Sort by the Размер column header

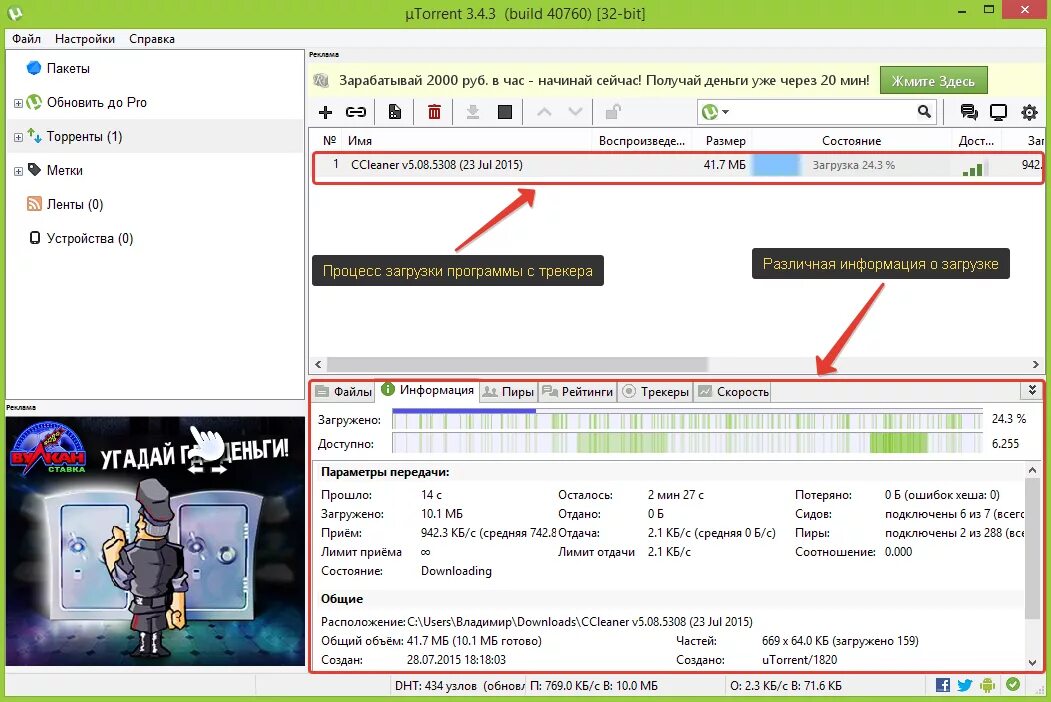[725, 141]
